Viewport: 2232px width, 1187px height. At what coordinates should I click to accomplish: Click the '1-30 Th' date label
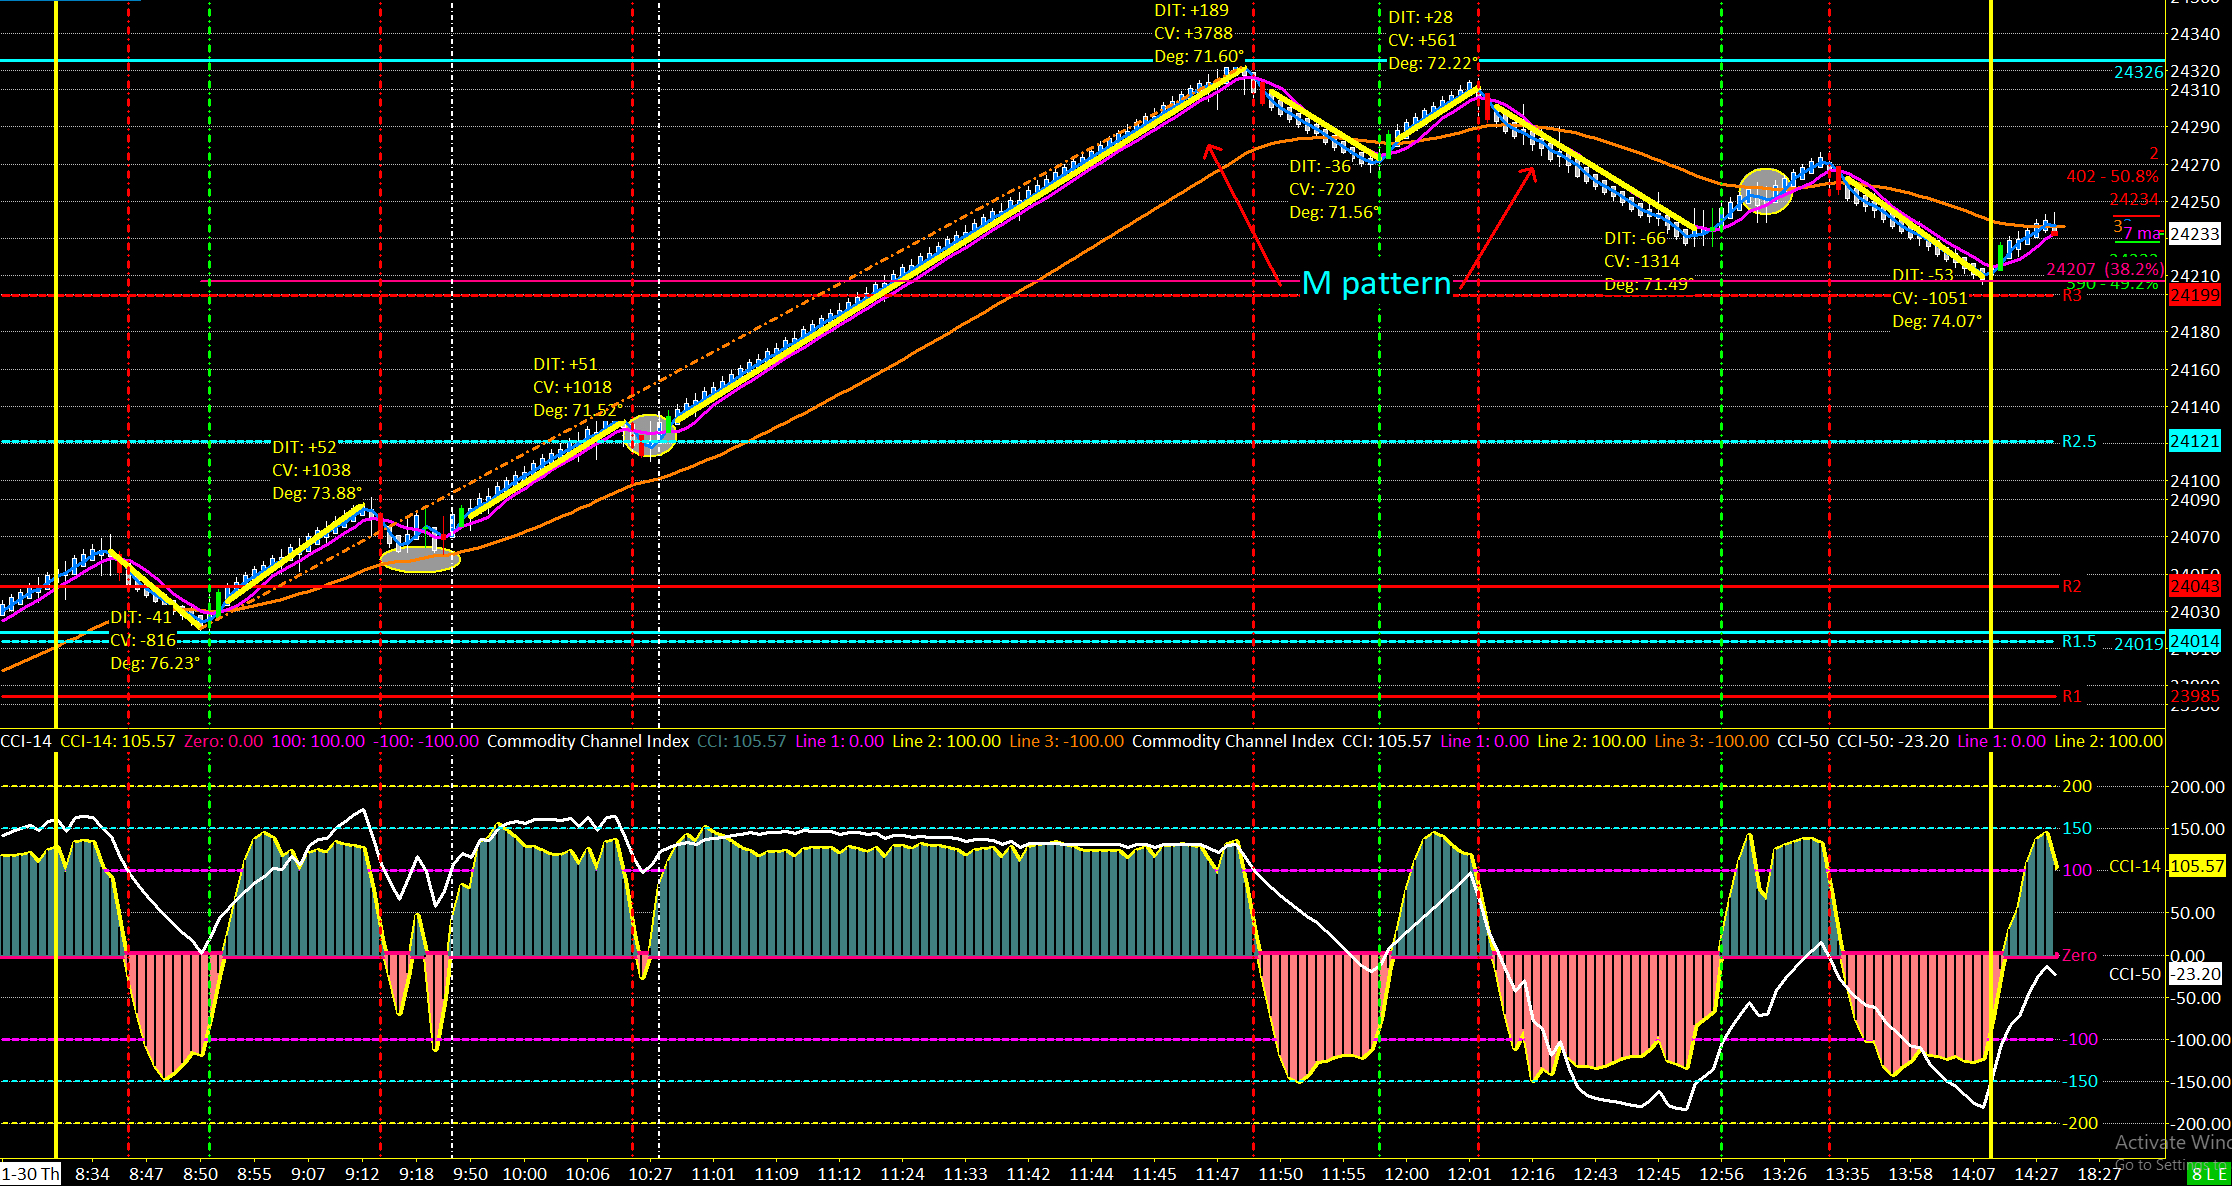click(x=30, y=1174)
